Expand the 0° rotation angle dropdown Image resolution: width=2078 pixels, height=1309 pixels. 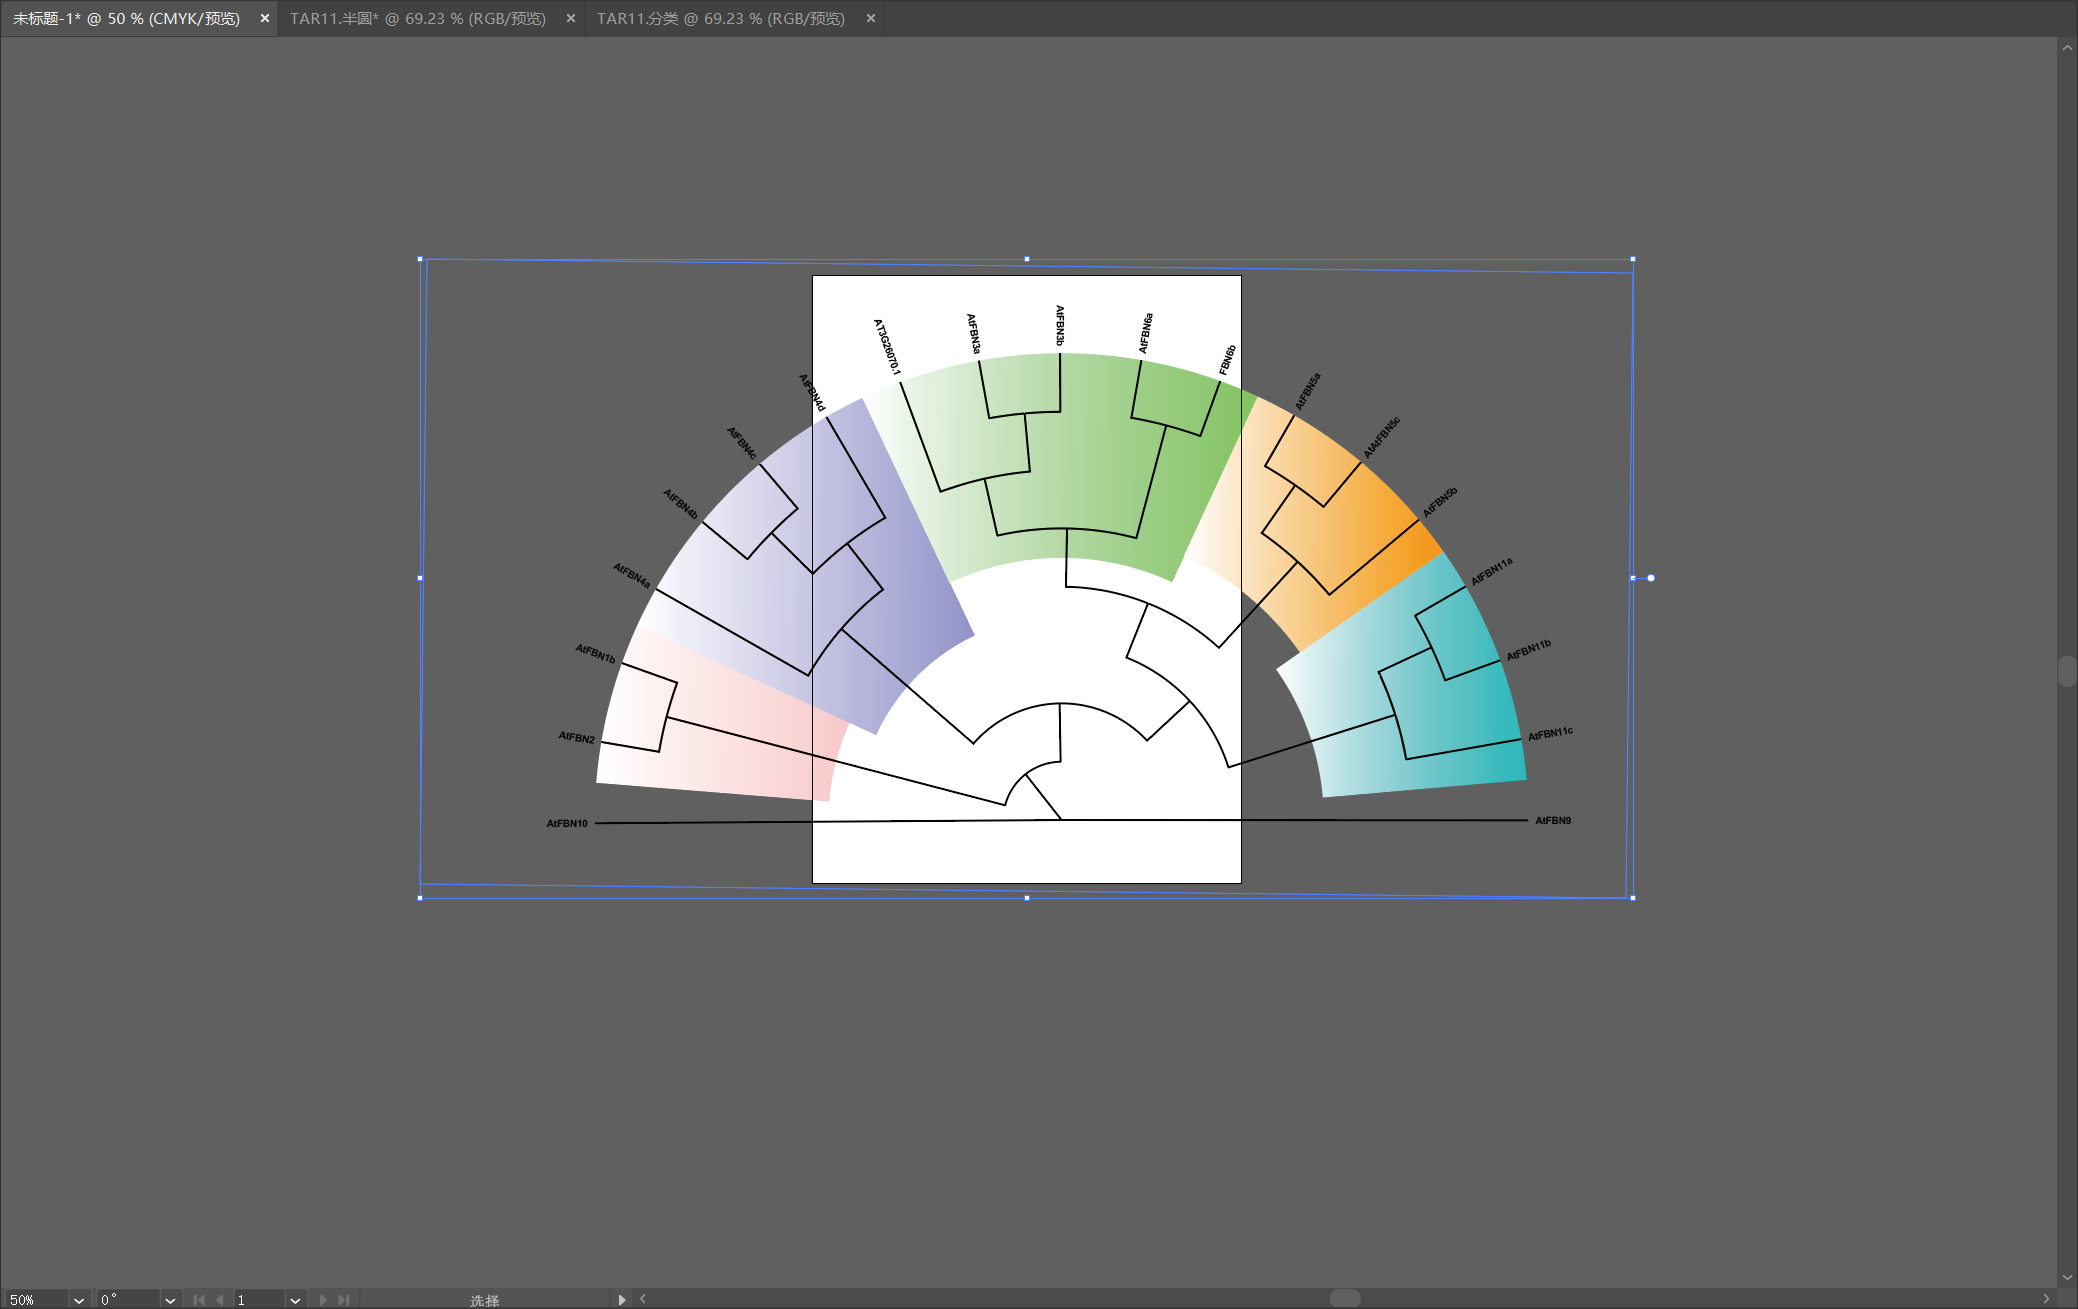point(170,1300)
